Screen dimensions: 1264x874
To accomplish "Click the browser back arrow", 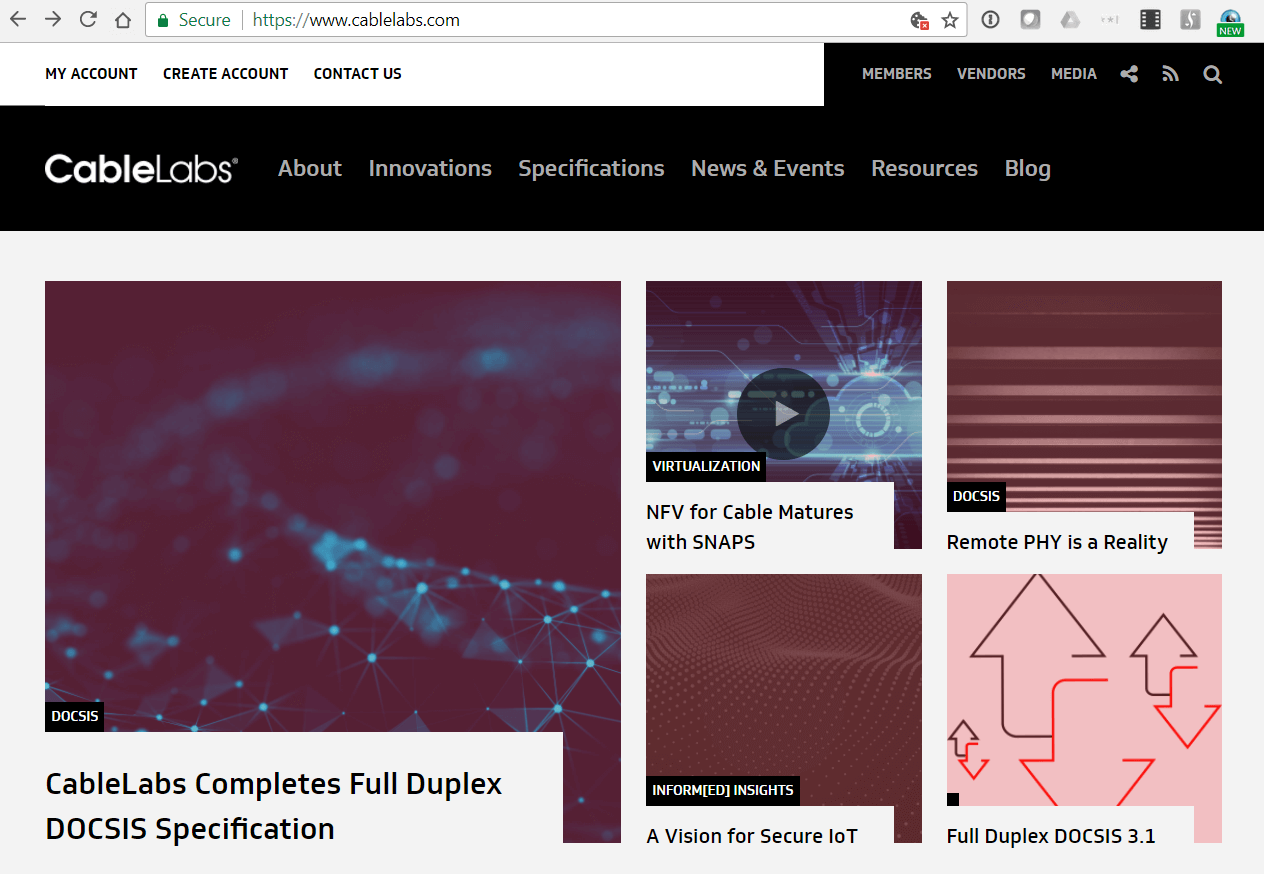I will coord(18,19).
